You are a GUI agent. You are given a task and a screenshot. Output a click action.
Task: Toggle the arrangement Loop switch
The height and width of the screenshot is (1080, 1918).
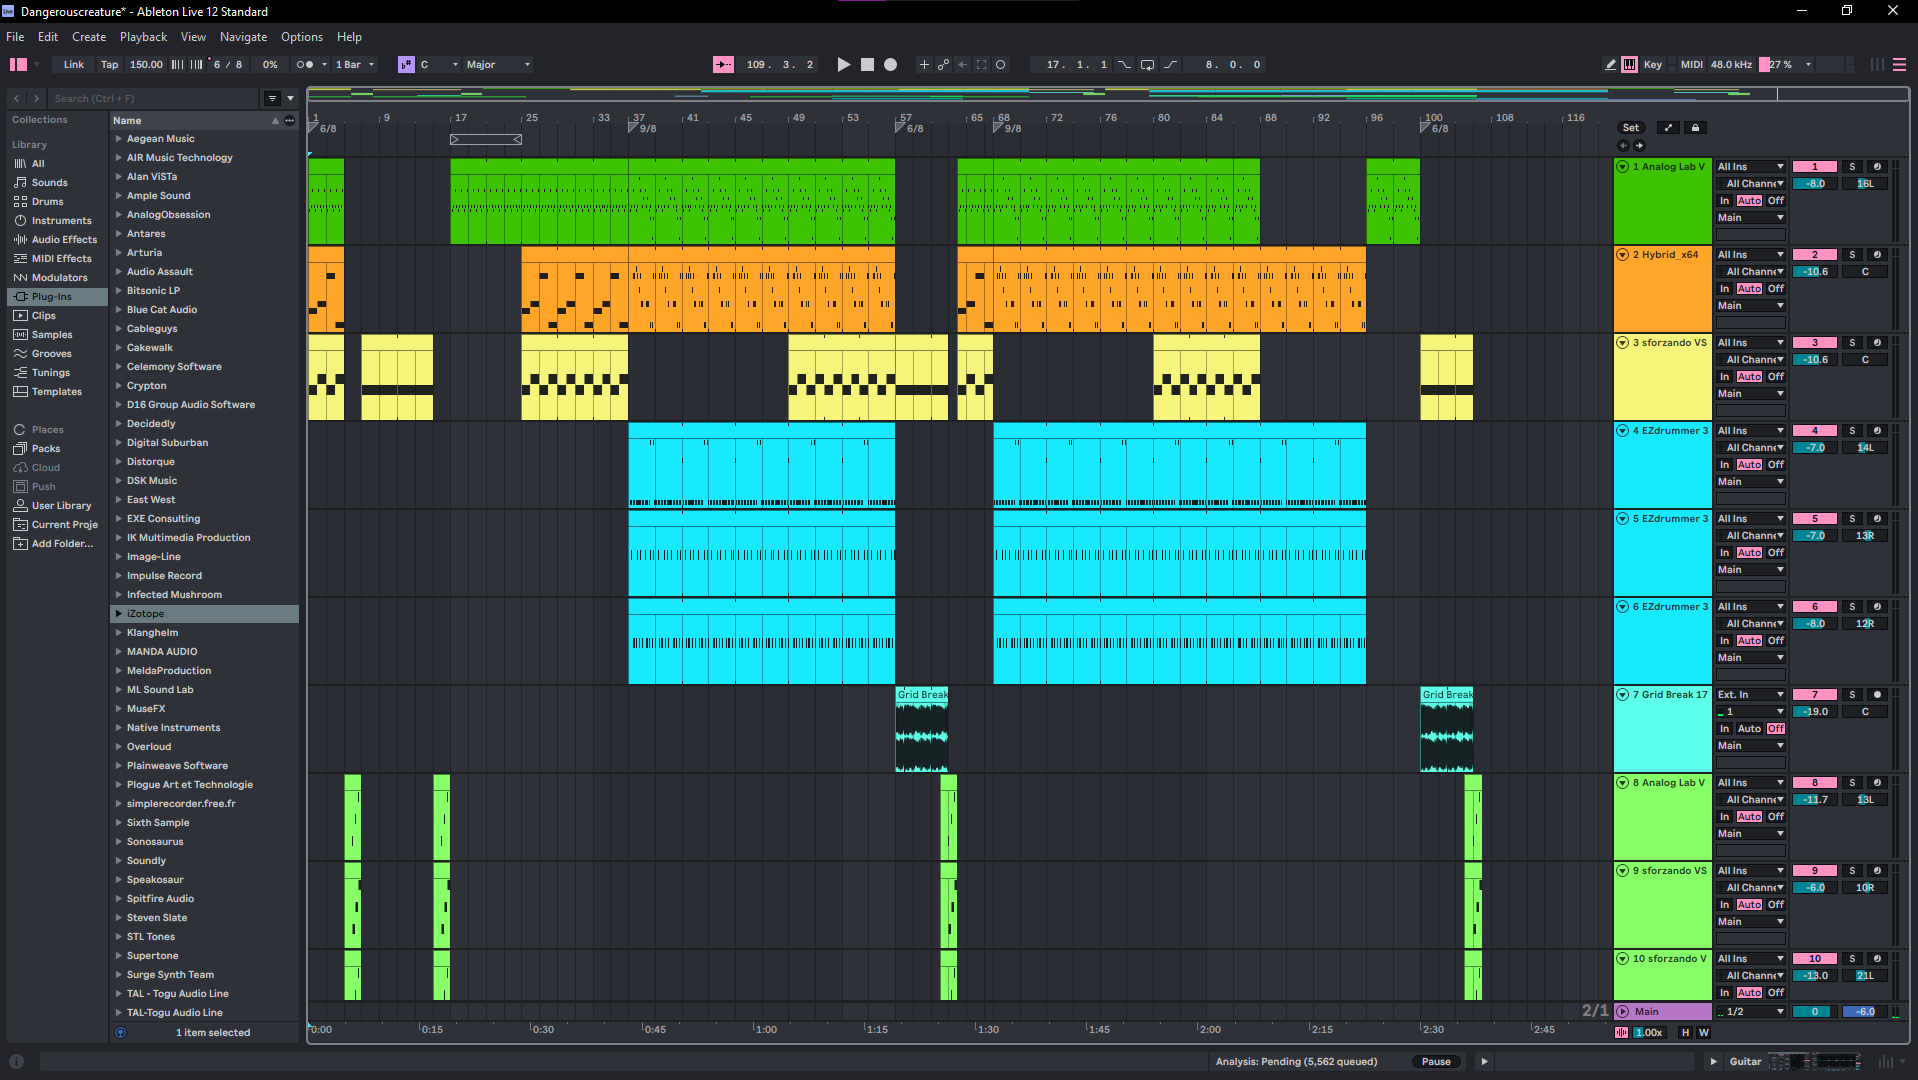[1147, 65]
